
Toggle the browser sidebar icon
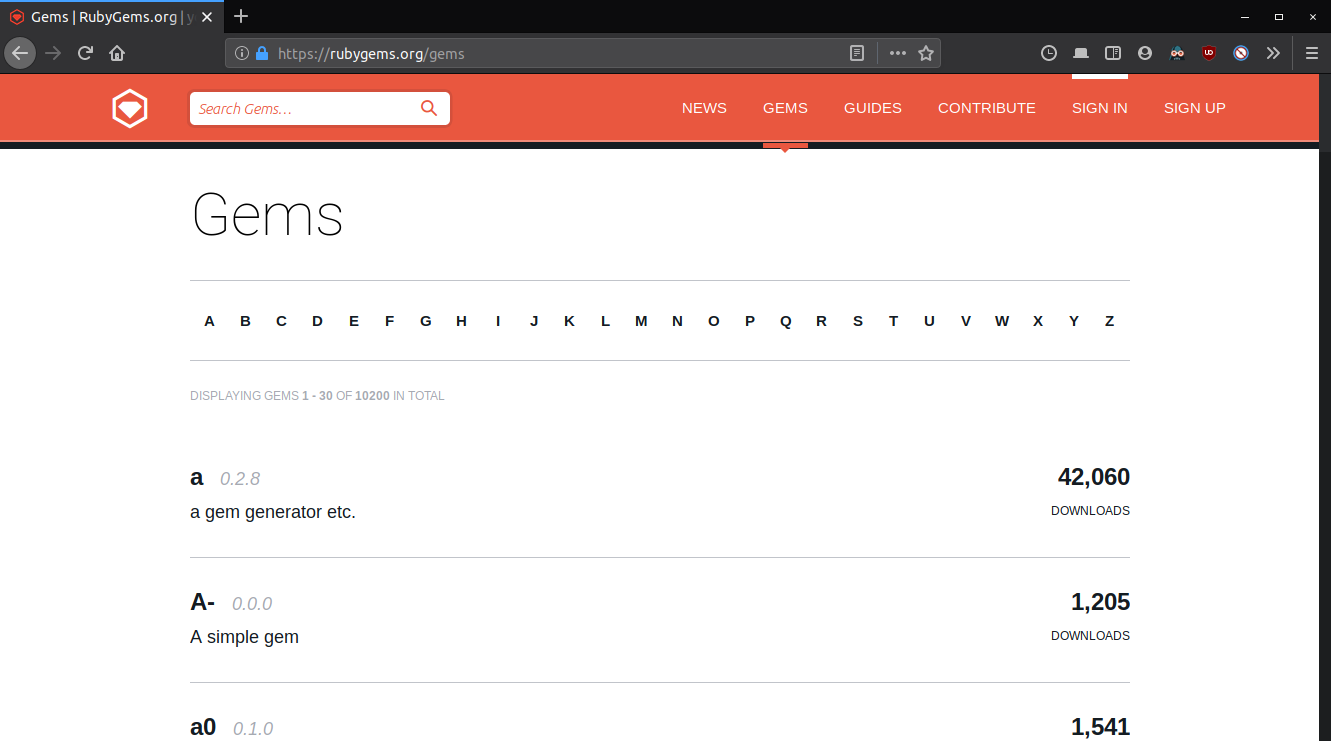(x=1113, y=53)
